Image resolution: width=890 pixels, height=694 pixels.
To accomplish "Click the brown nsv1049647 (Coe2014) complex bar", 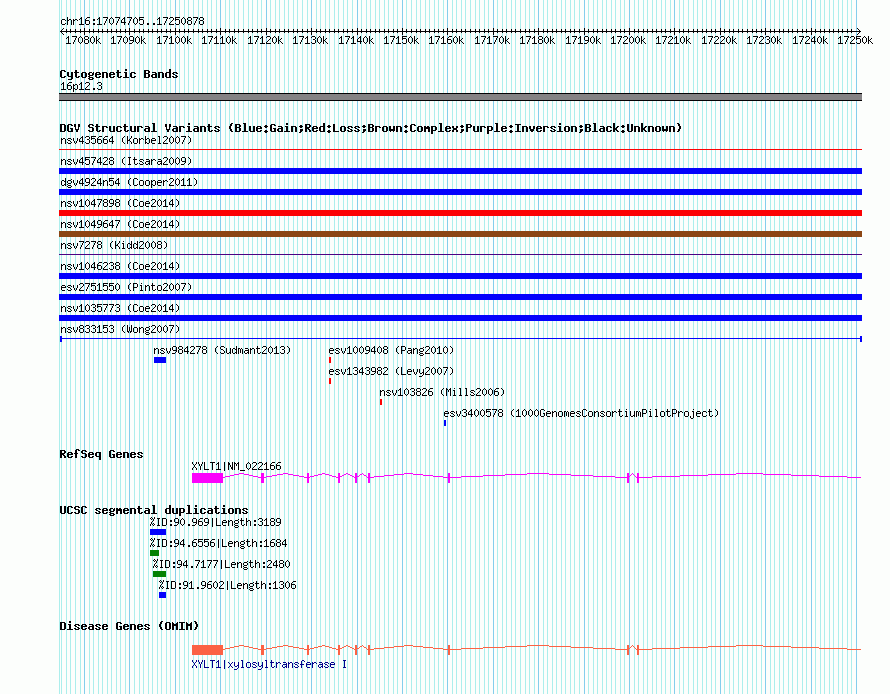I will (460, 234).
